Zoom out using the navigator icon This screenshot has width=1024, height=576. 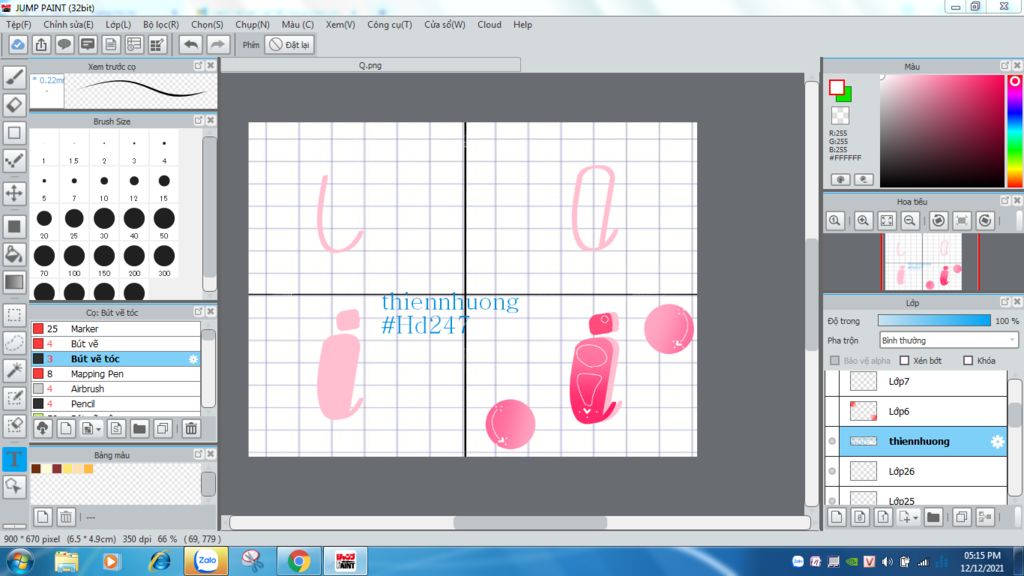click(x=910, y=221)
